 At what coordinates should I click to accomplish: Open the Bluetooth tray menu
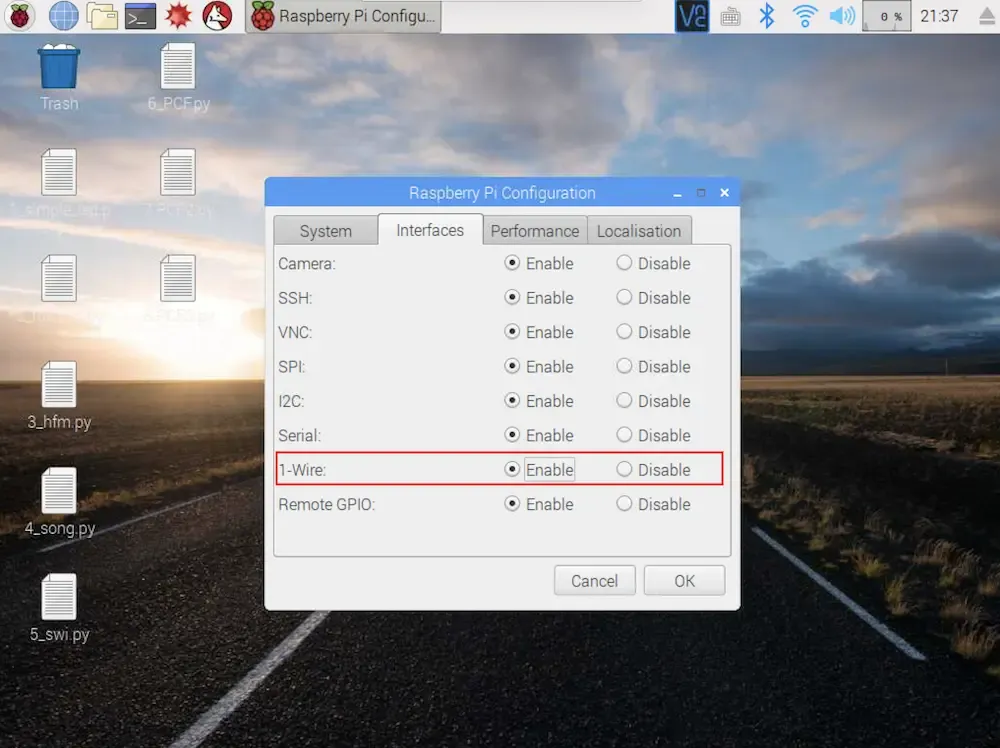(767, 16)
